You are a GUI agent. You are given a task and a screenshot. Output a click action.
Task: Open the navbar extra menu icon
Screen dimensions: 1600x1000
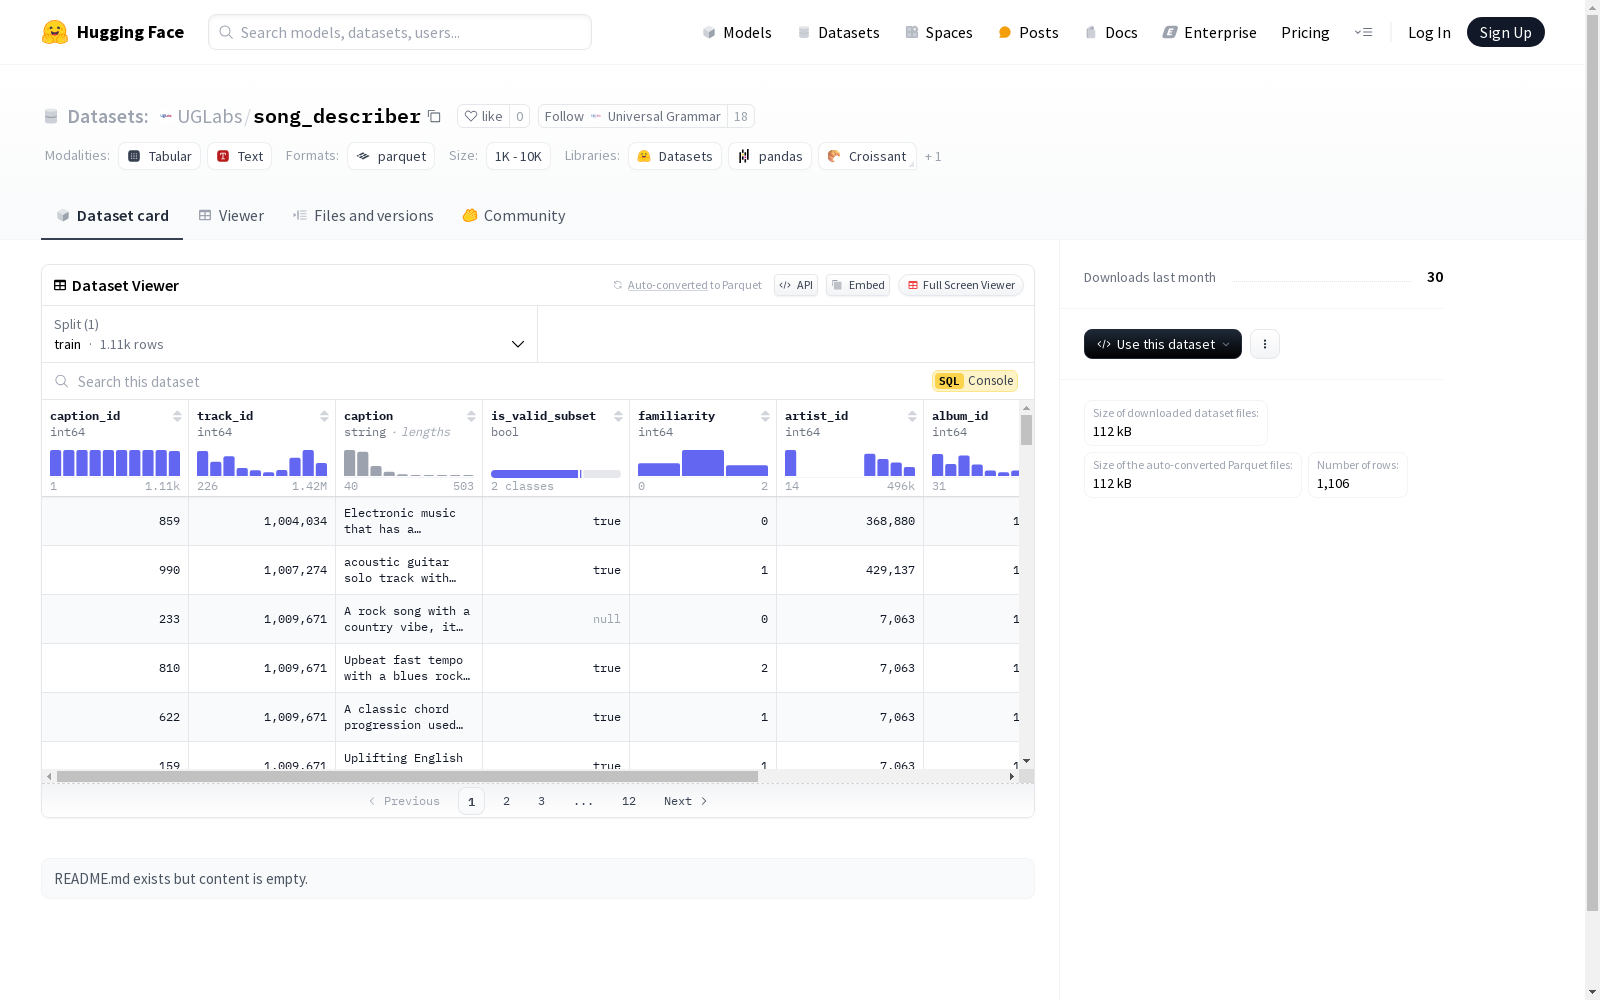pos(1363,32)
